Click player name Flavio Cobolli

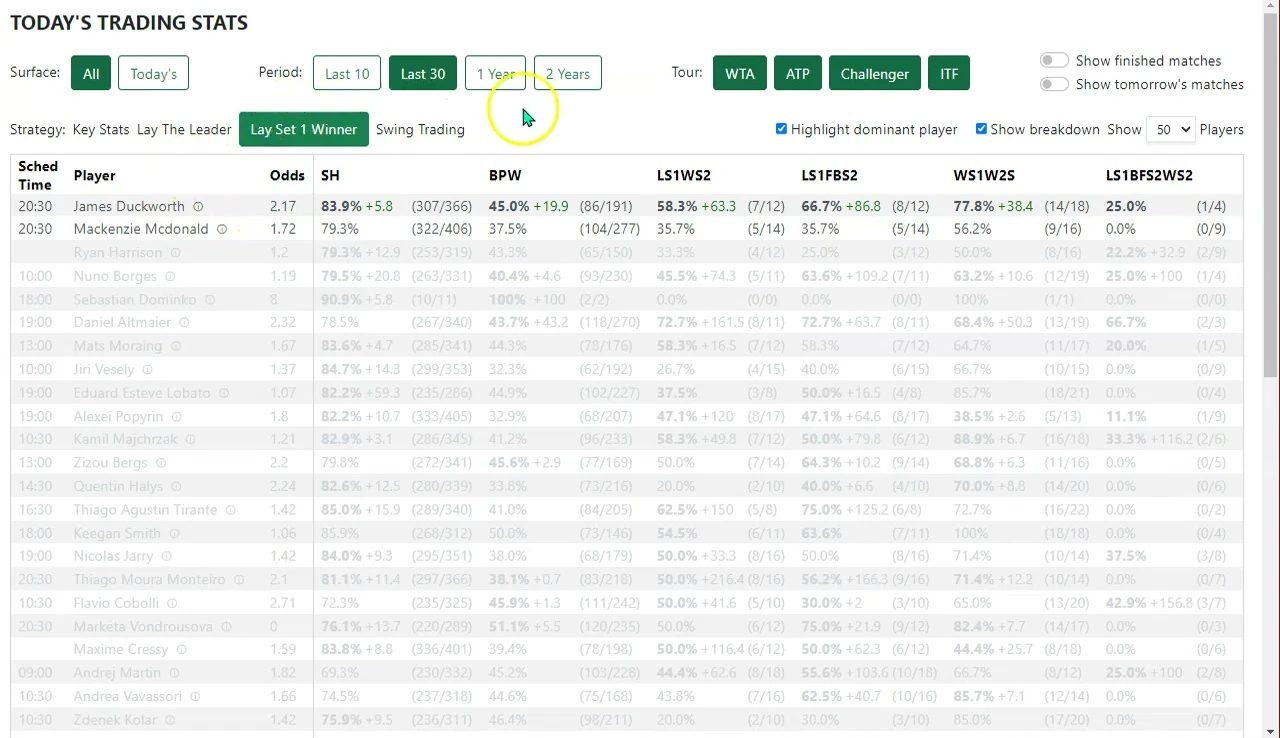click(x=116, y=603)
